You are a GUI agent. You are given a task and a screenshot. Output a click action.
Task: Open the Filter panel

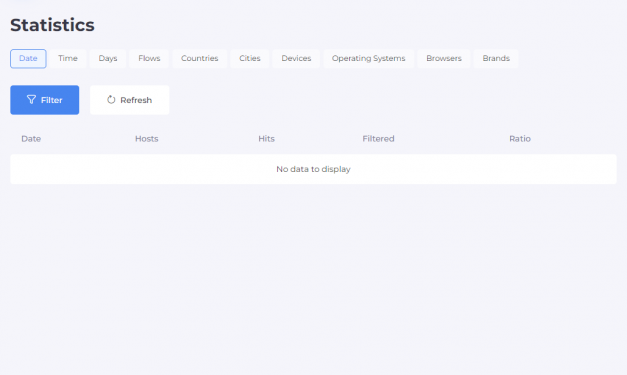click(x=45, y=100)
